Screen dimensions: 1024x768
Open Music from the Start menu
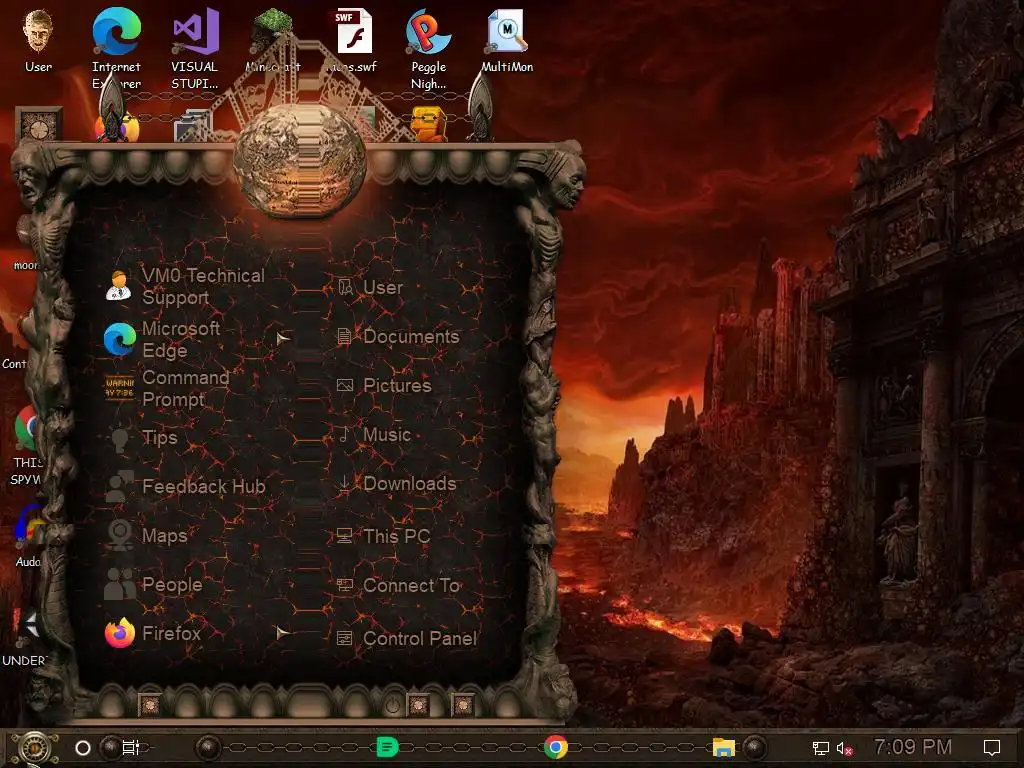click(374, 434)
